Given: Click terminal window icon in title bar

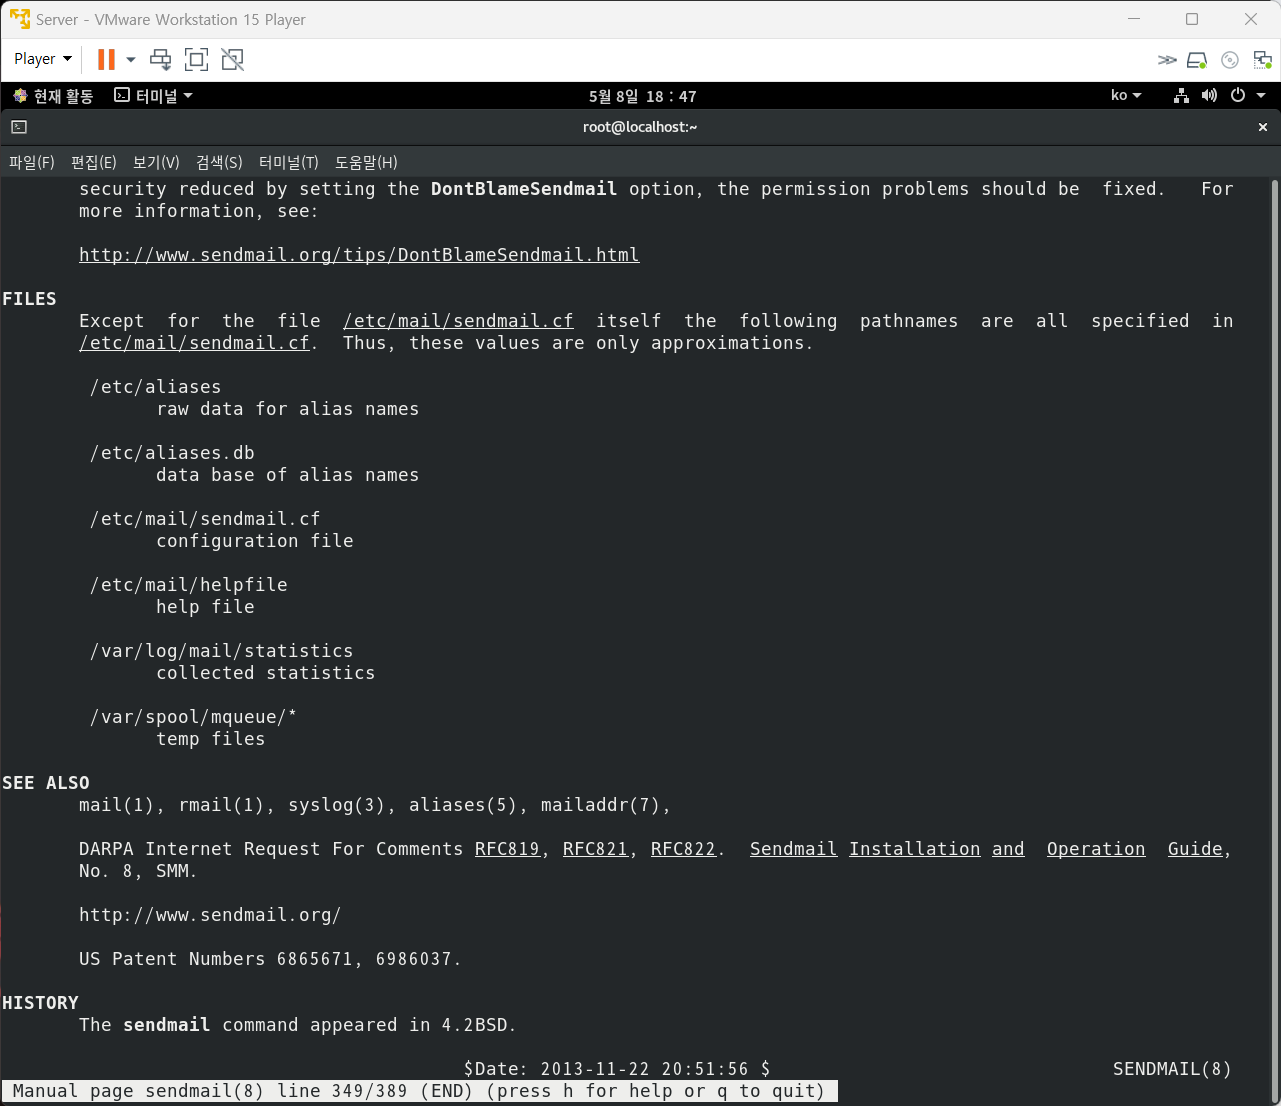Looking at the screenshot, I should [x=19, y=127].
